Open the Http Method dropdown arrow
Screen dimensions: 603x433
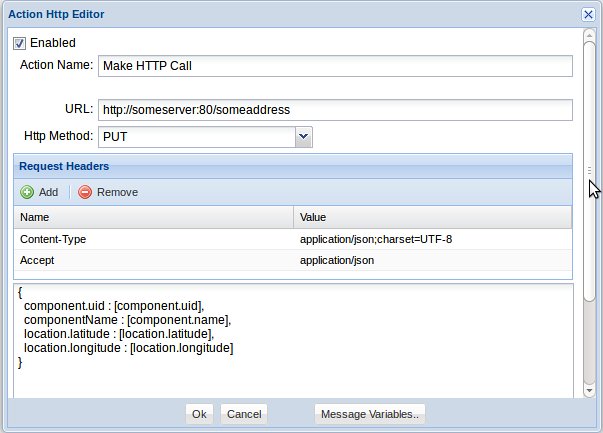(x=304, y=136)
